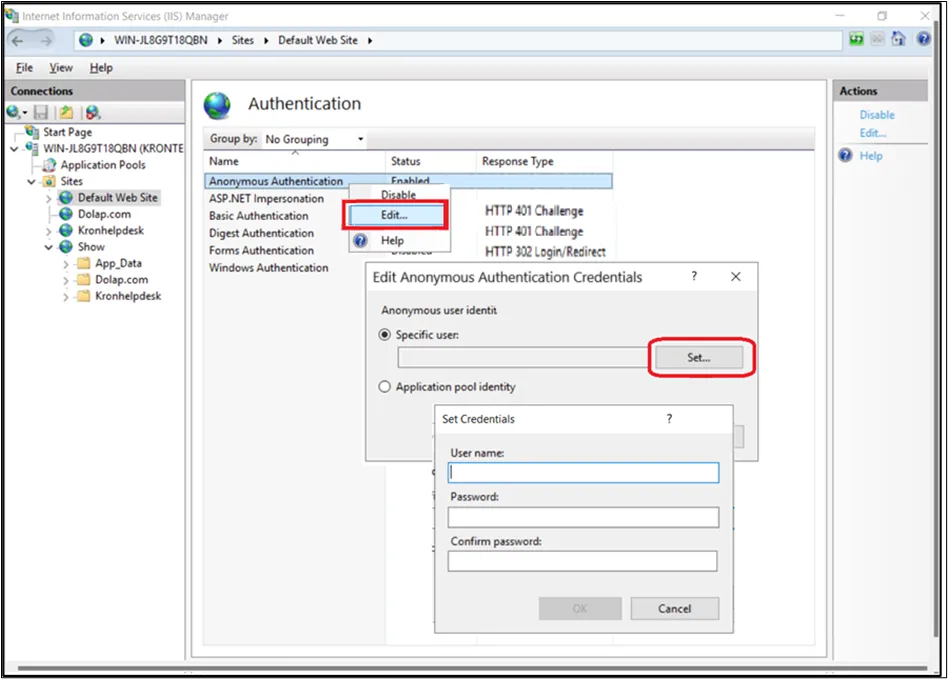Expand the Default Web Site node
Image resolution: width=948 pixels, height=679 pixels.
click(x=48, y=198)
